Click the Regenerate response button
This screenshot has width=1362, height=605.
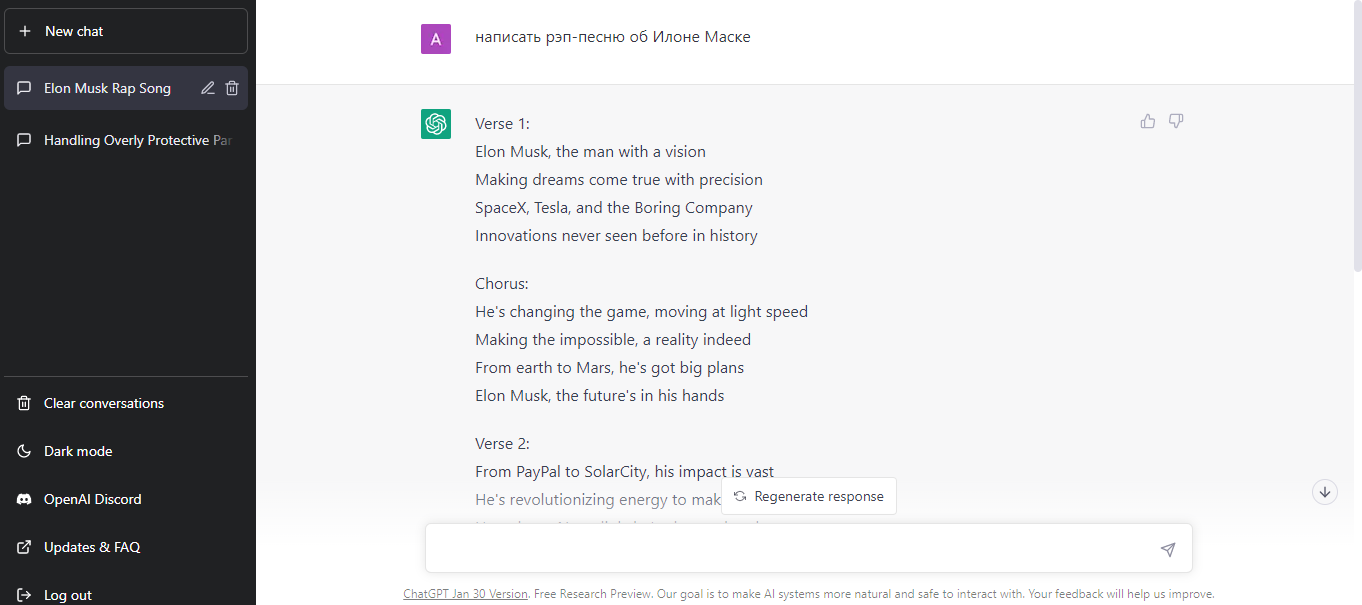point(809,496)
